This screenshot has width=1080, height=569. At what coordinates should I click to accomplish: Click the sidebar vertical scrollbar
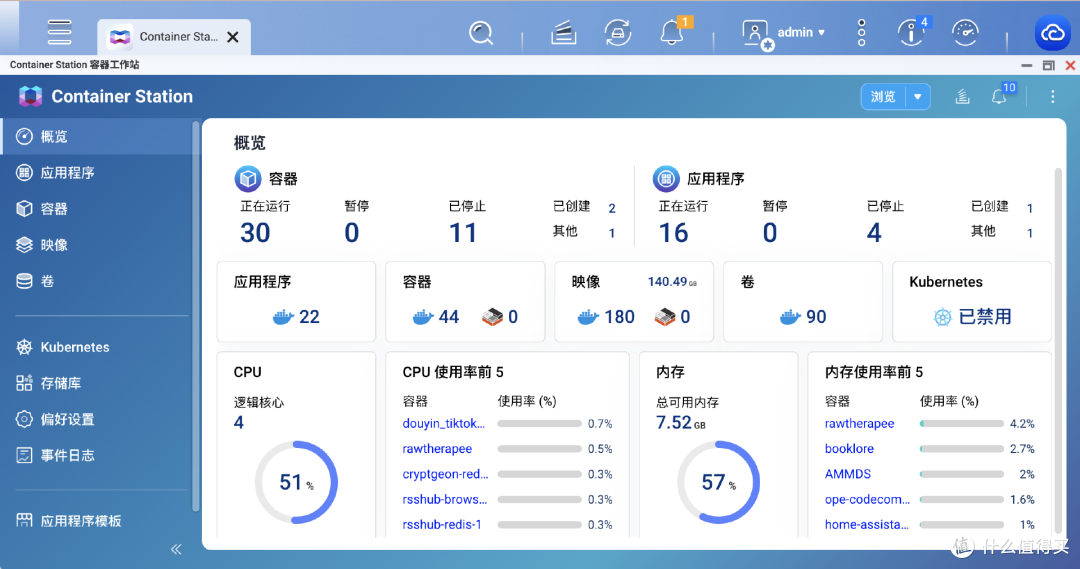point(196,317)
